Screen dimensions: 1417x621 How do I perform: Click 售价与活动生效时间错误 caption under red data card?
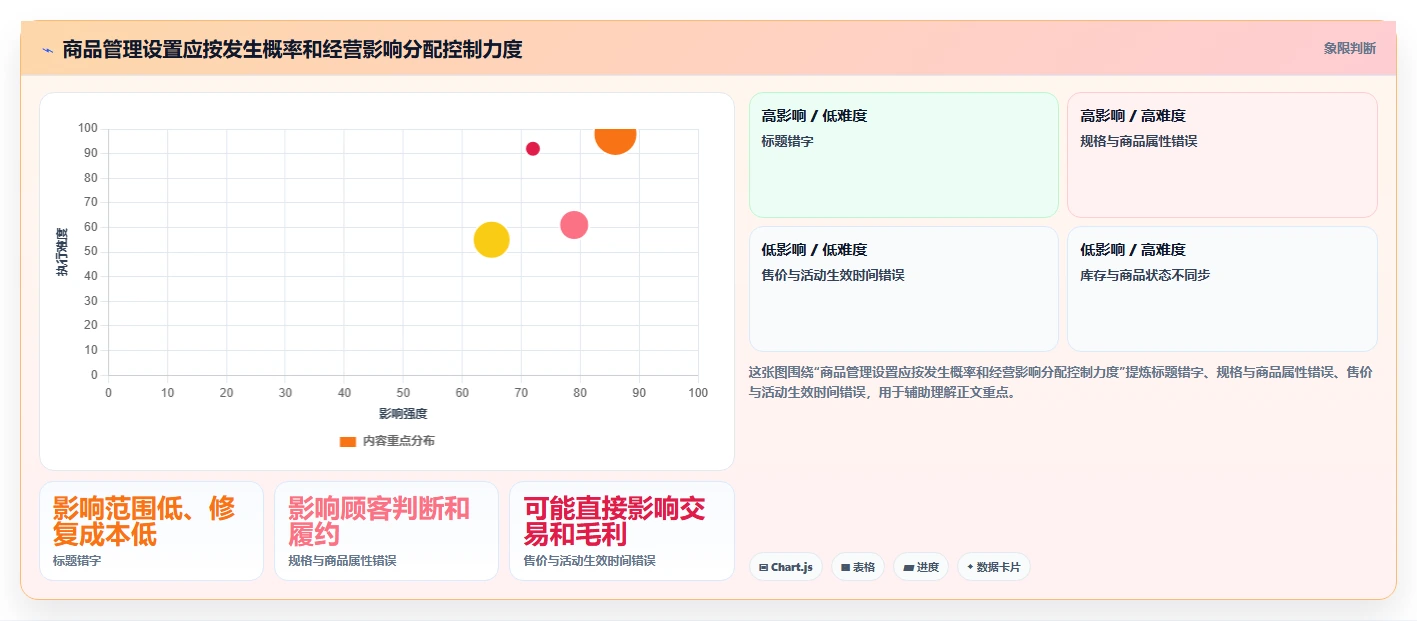point(590,561)
